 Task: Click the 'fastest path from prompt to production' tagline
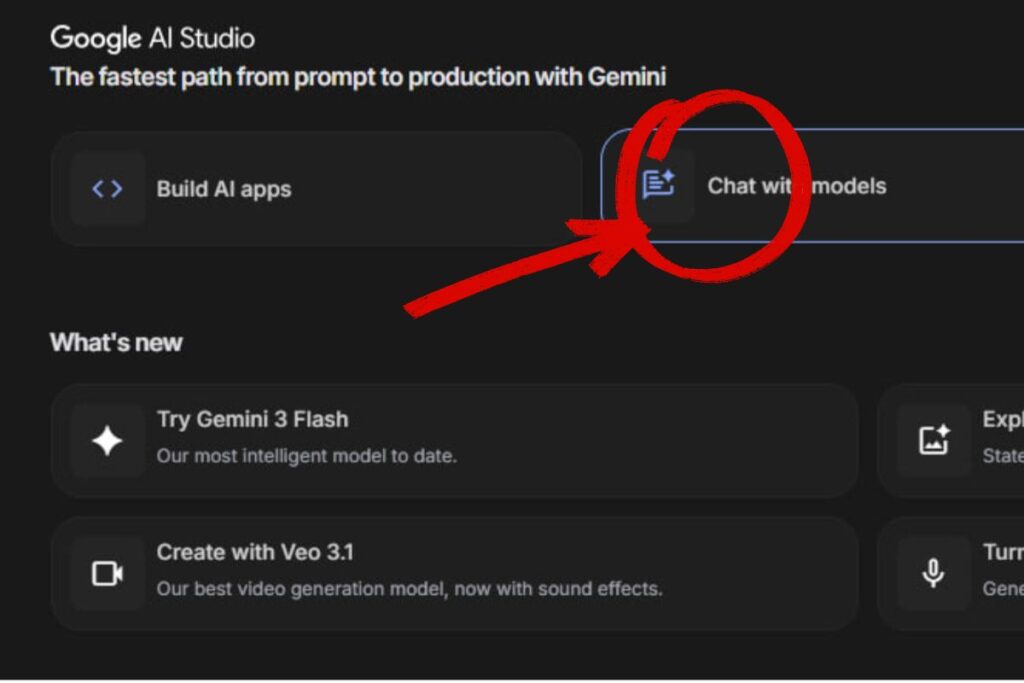358,77
